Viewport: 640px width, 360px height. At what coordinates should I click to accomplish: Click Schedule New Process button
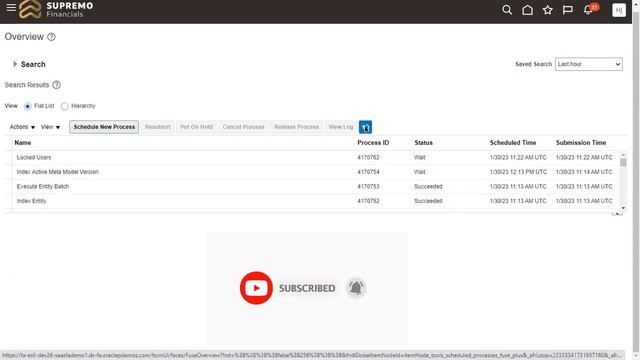point(104,127)
